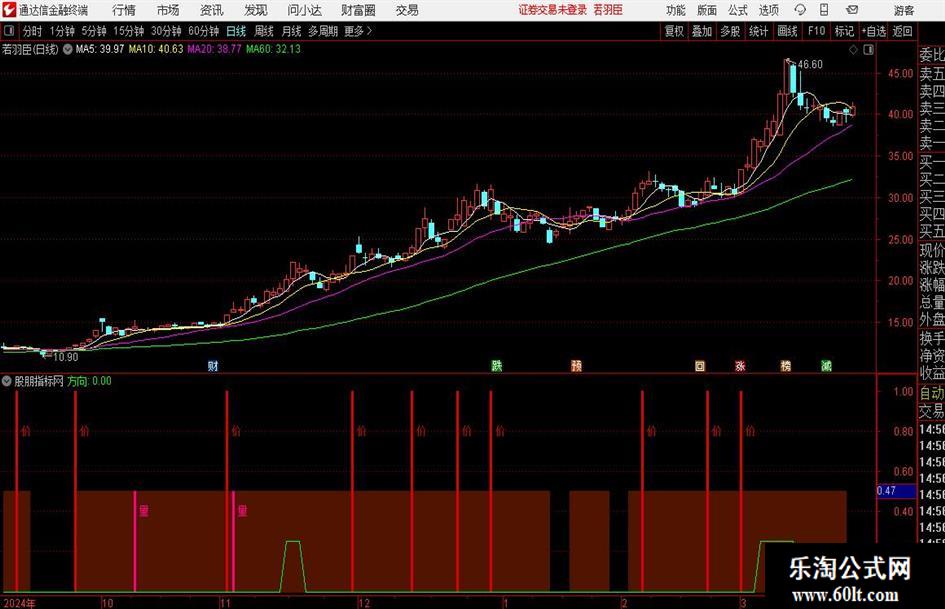Click the 证券交易未登录 login link
Viewport: 945px width, 609px height.
coord(552,10)
